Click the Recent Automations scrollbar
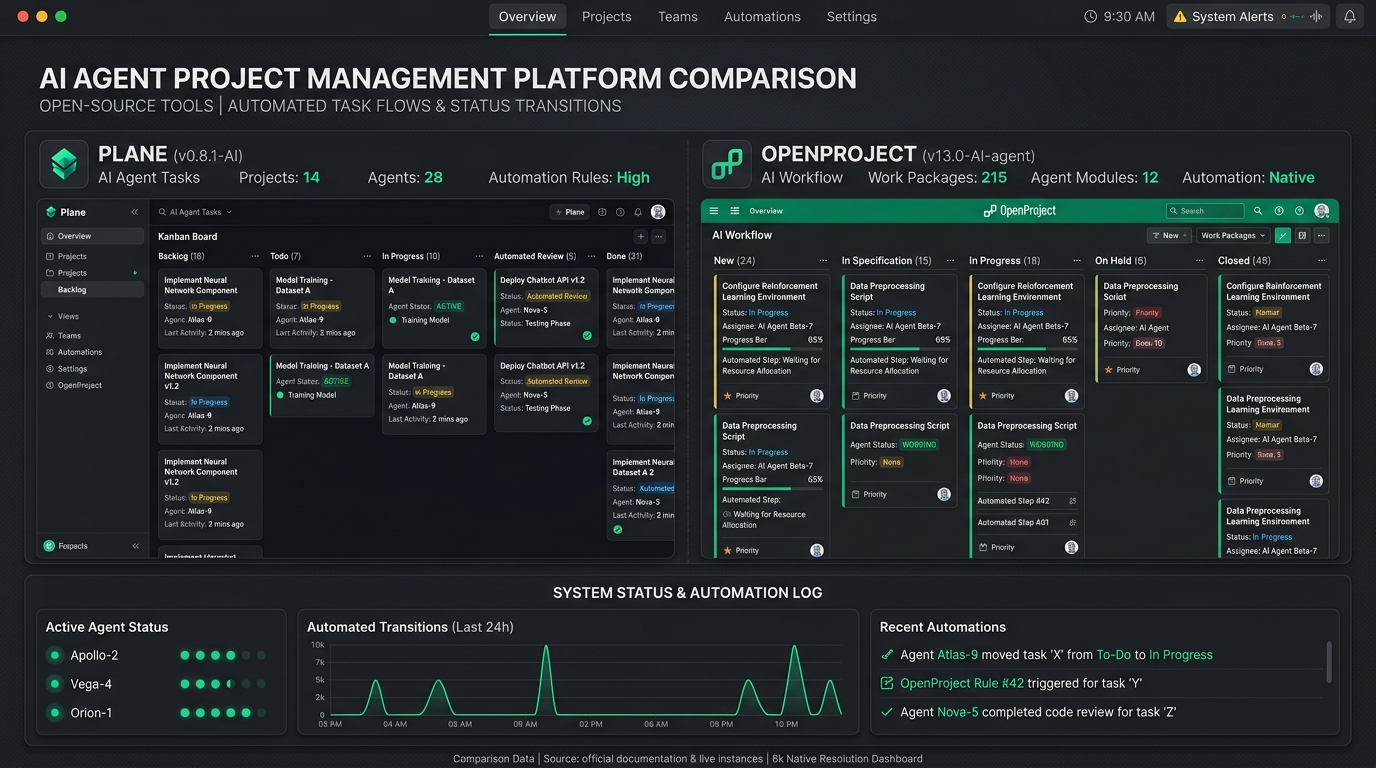The image size is (1376, 768). tap(1329, 662)
